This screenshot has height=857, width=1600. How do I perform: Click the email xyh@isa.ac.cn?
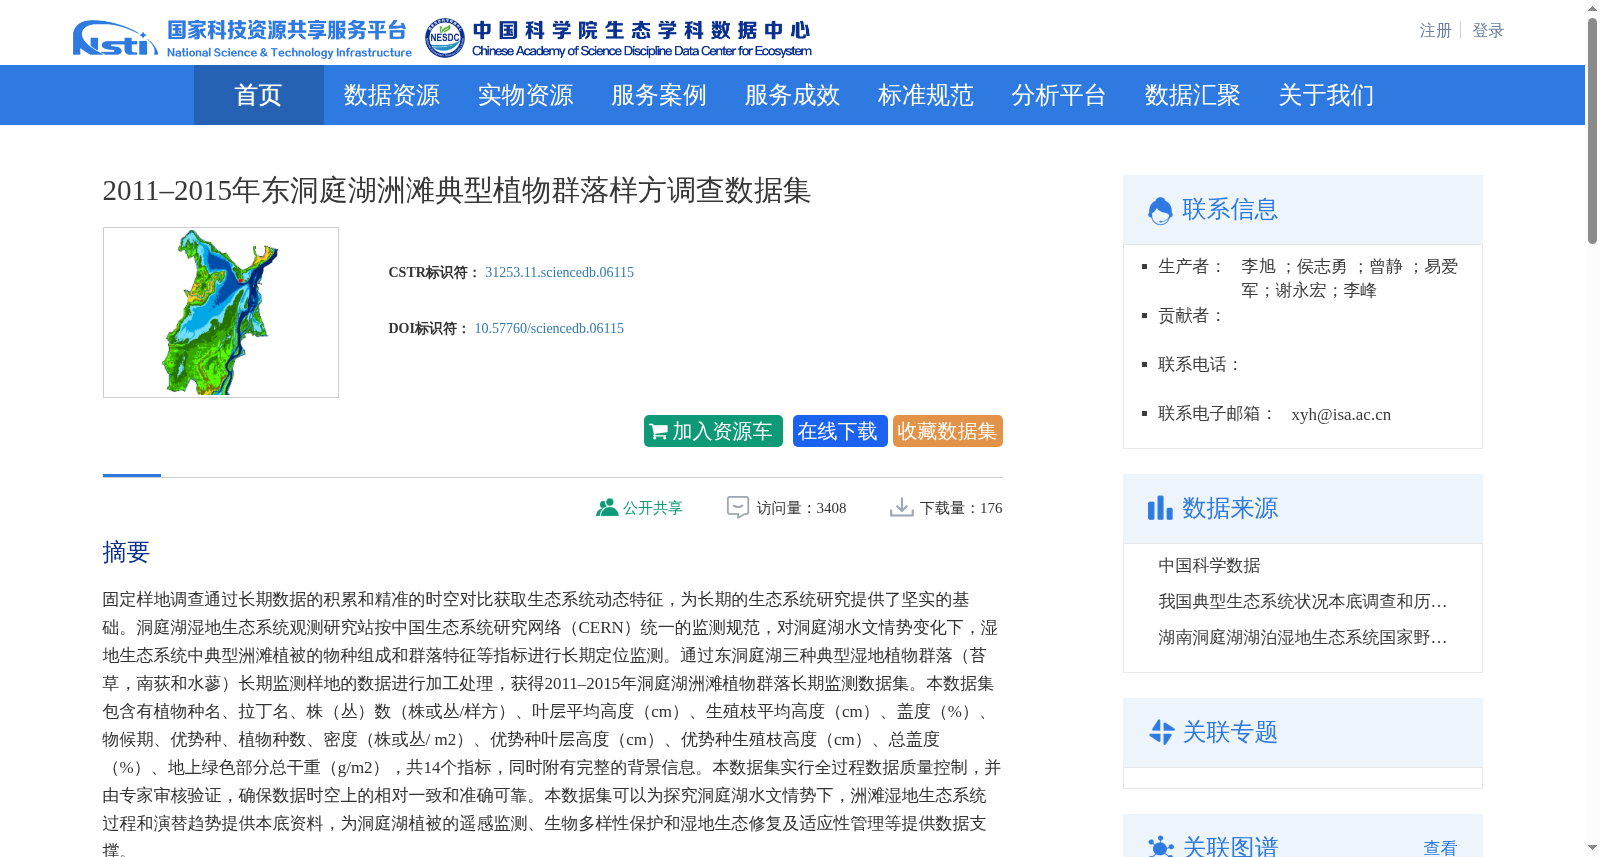(1341, 414)
